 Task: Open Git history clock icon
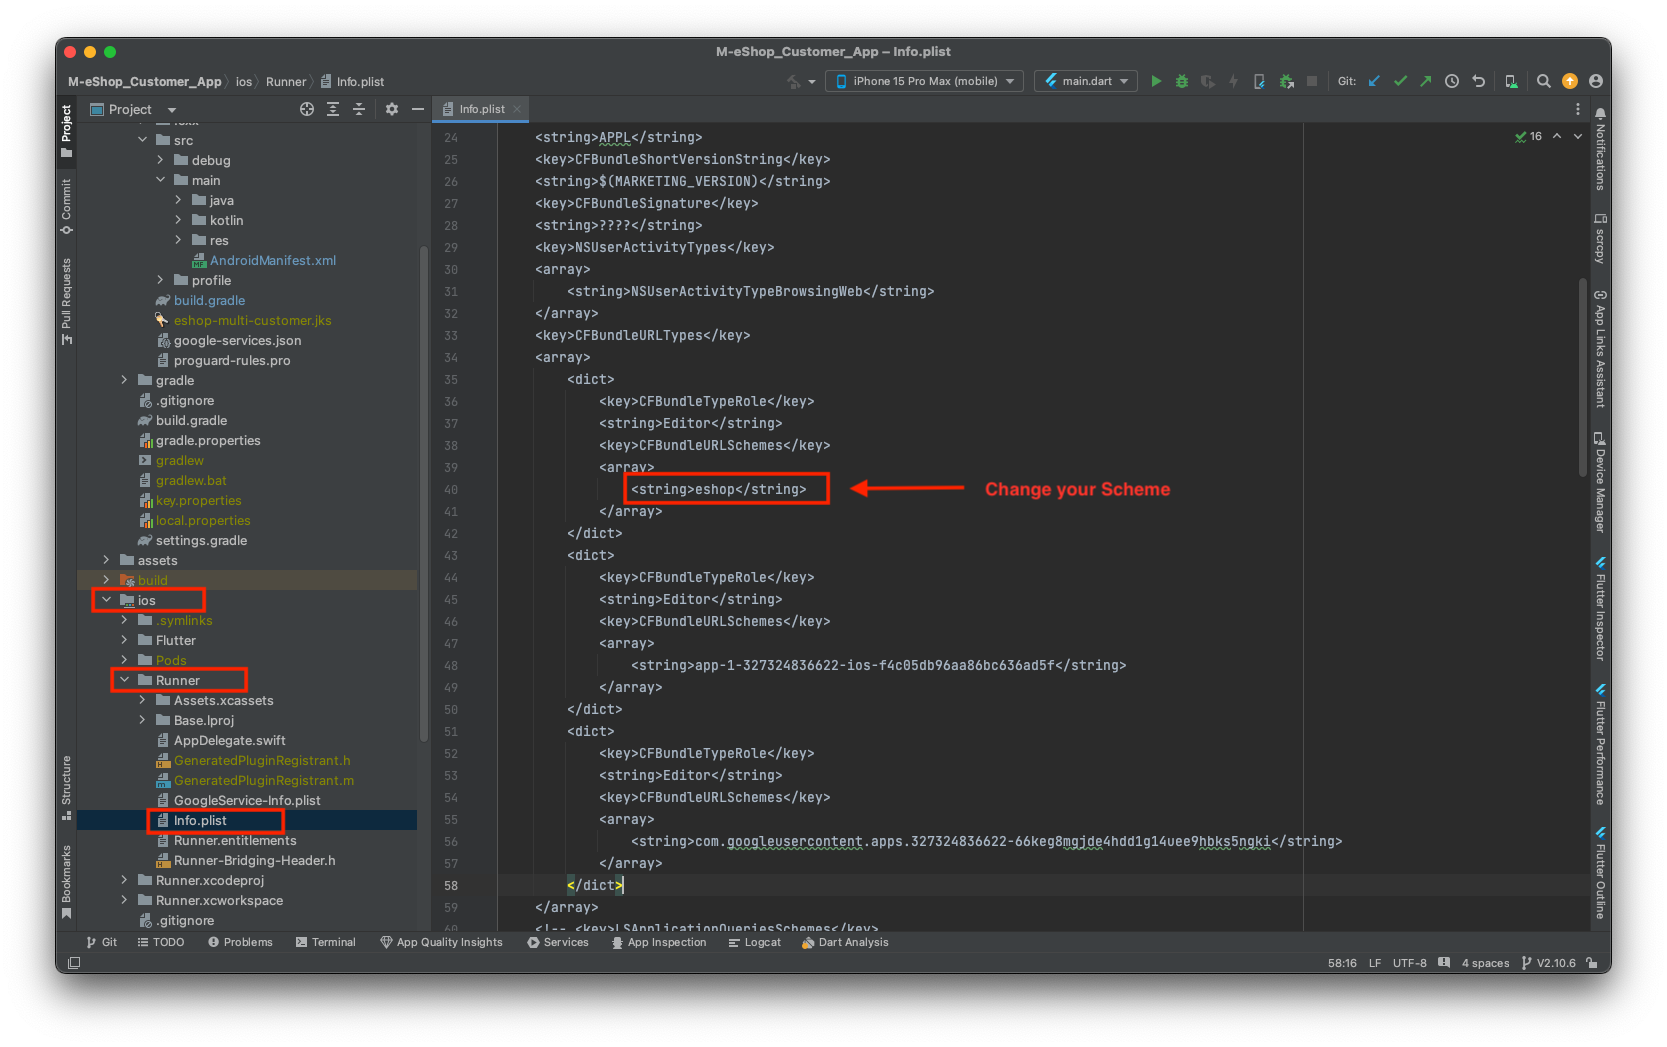point(1452,81)
